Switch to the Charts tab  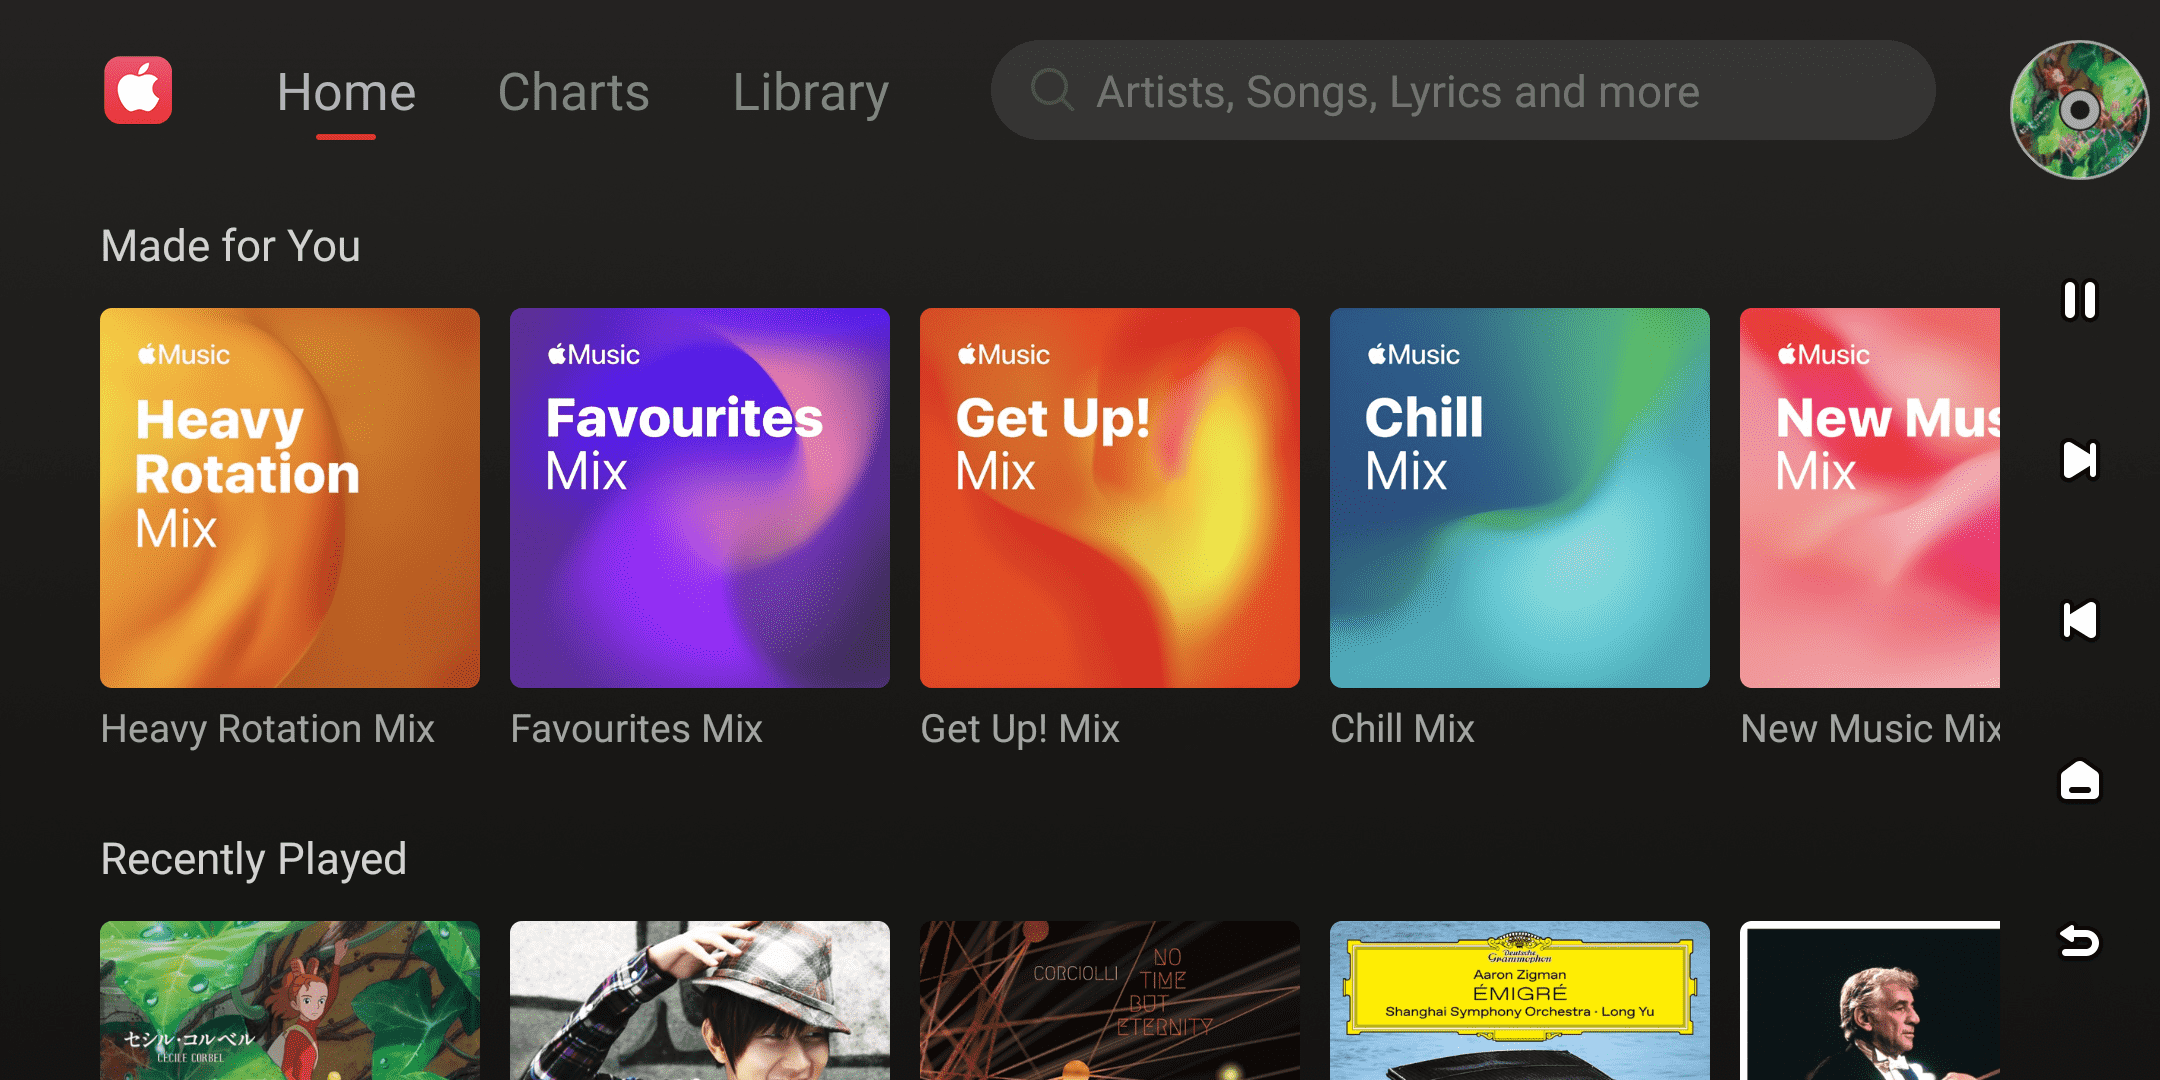point(574,93)
